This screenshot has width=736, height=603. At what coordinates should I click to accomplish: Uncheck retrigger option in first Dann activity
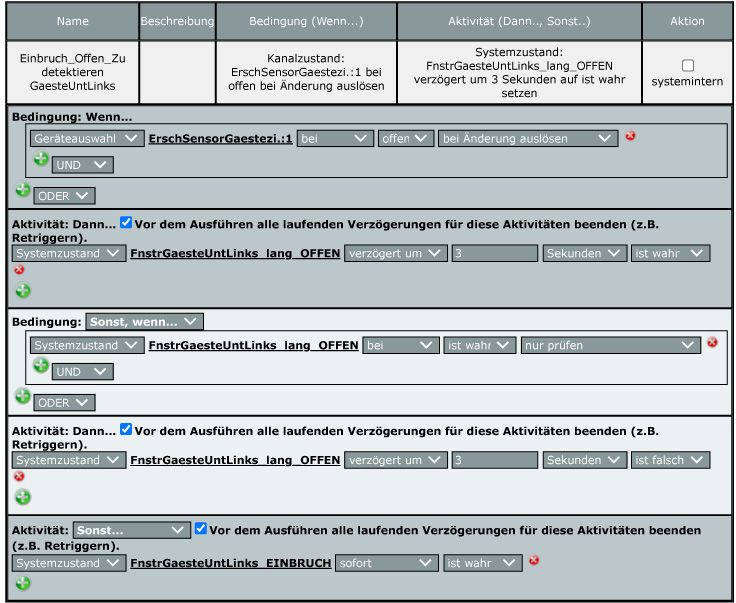126,222
